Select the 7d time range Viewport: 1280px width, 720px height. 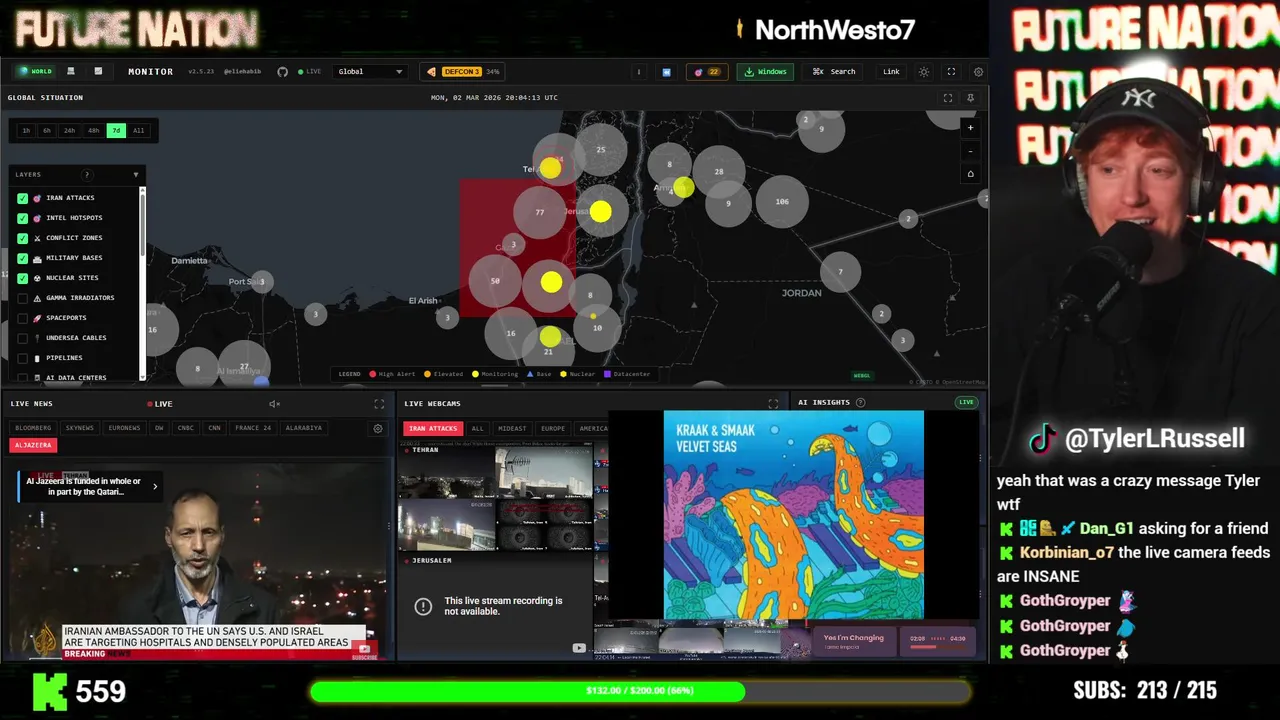[x=116, y=130]
